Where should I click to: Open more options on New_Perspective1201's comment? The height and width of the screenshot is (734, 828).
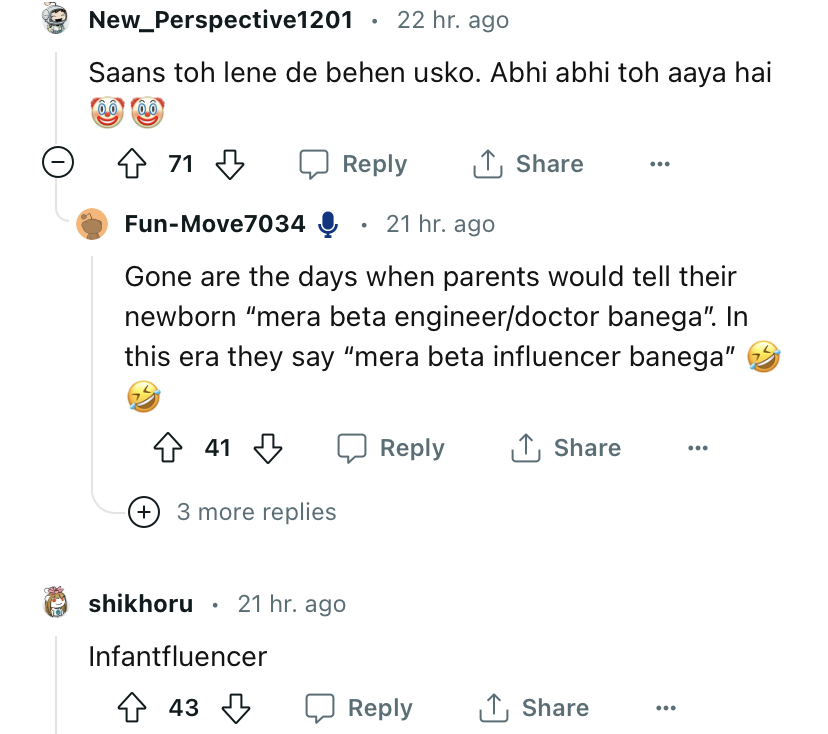pyautogui.click(x=659, y=164)
